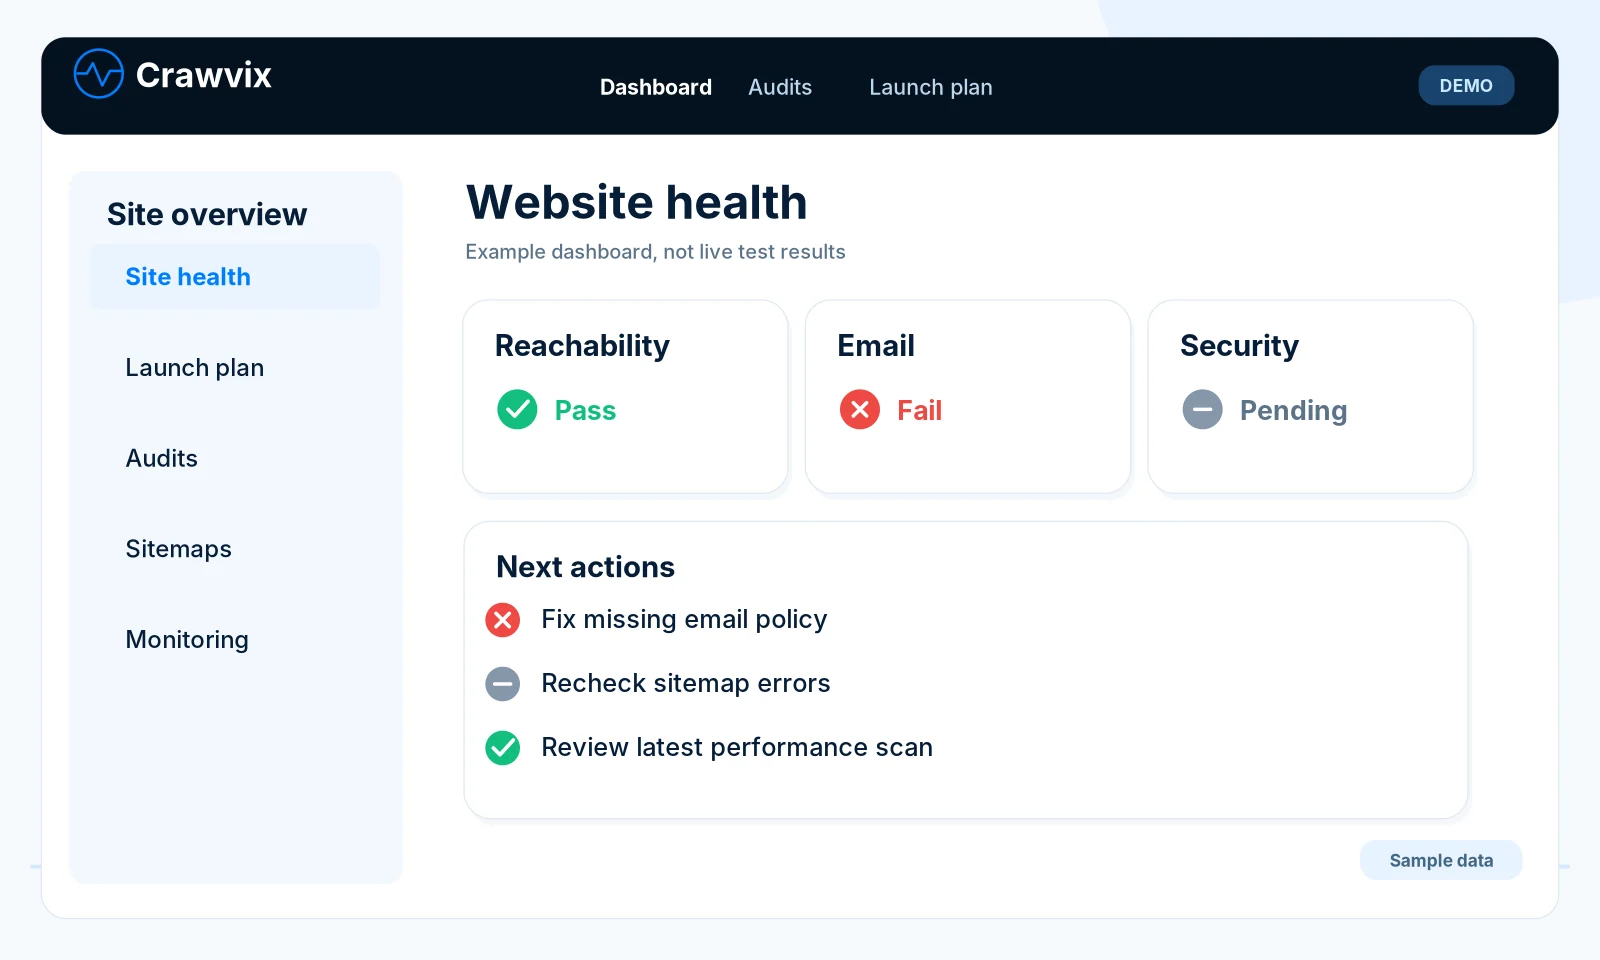Image resolution: width=1600 pixels, height=960 pixels.
Task: Open Launch plan in the top navigation bar
Action: (x=931, y=87)
